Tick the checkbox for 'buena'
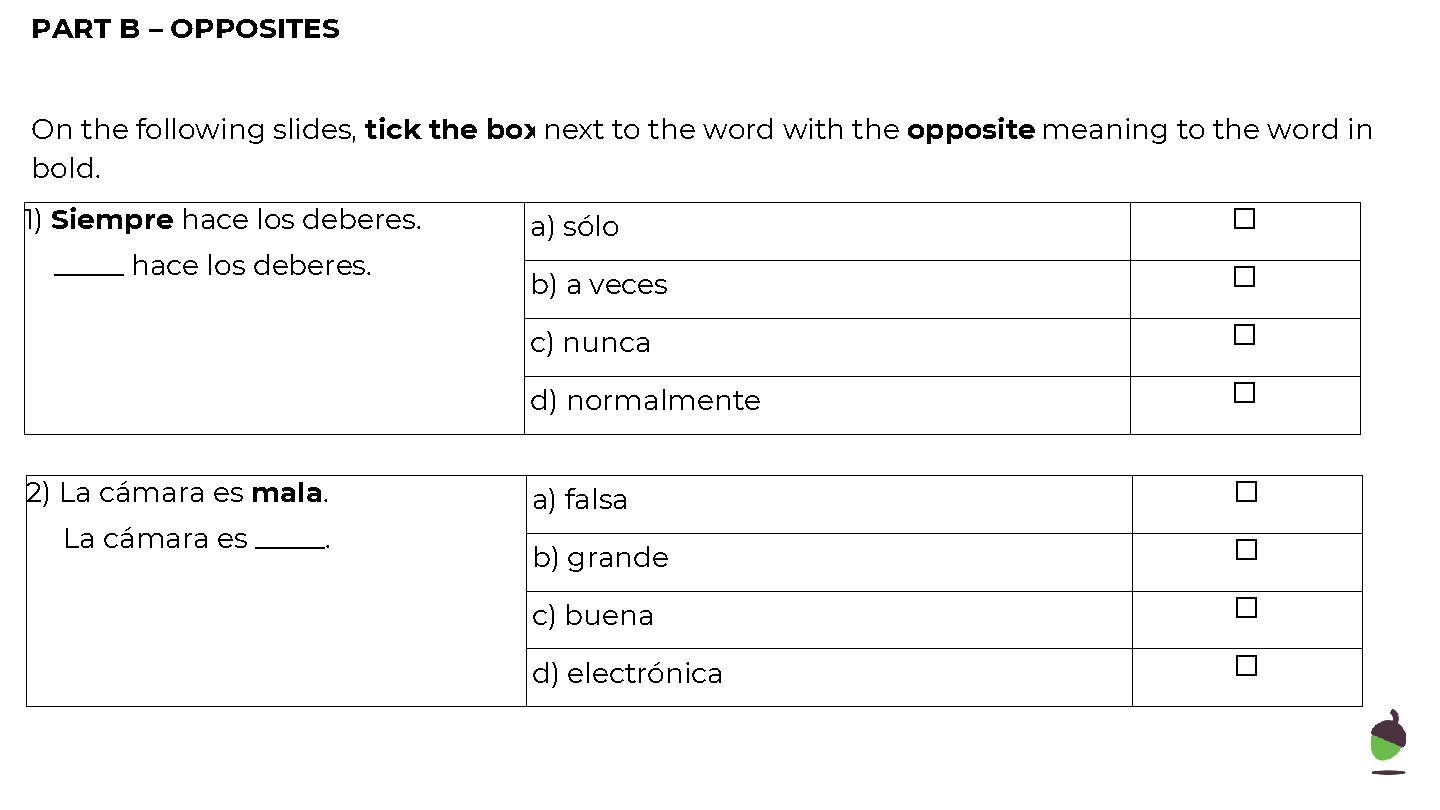Image resolution: width=1440 pixels, height=810 pixels. [x=1246, y=608]
